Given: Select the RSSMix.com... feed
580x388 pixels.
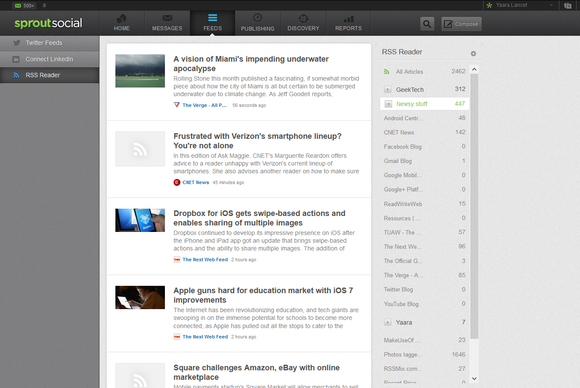Looking at the screenshot, I should (425, 369).
